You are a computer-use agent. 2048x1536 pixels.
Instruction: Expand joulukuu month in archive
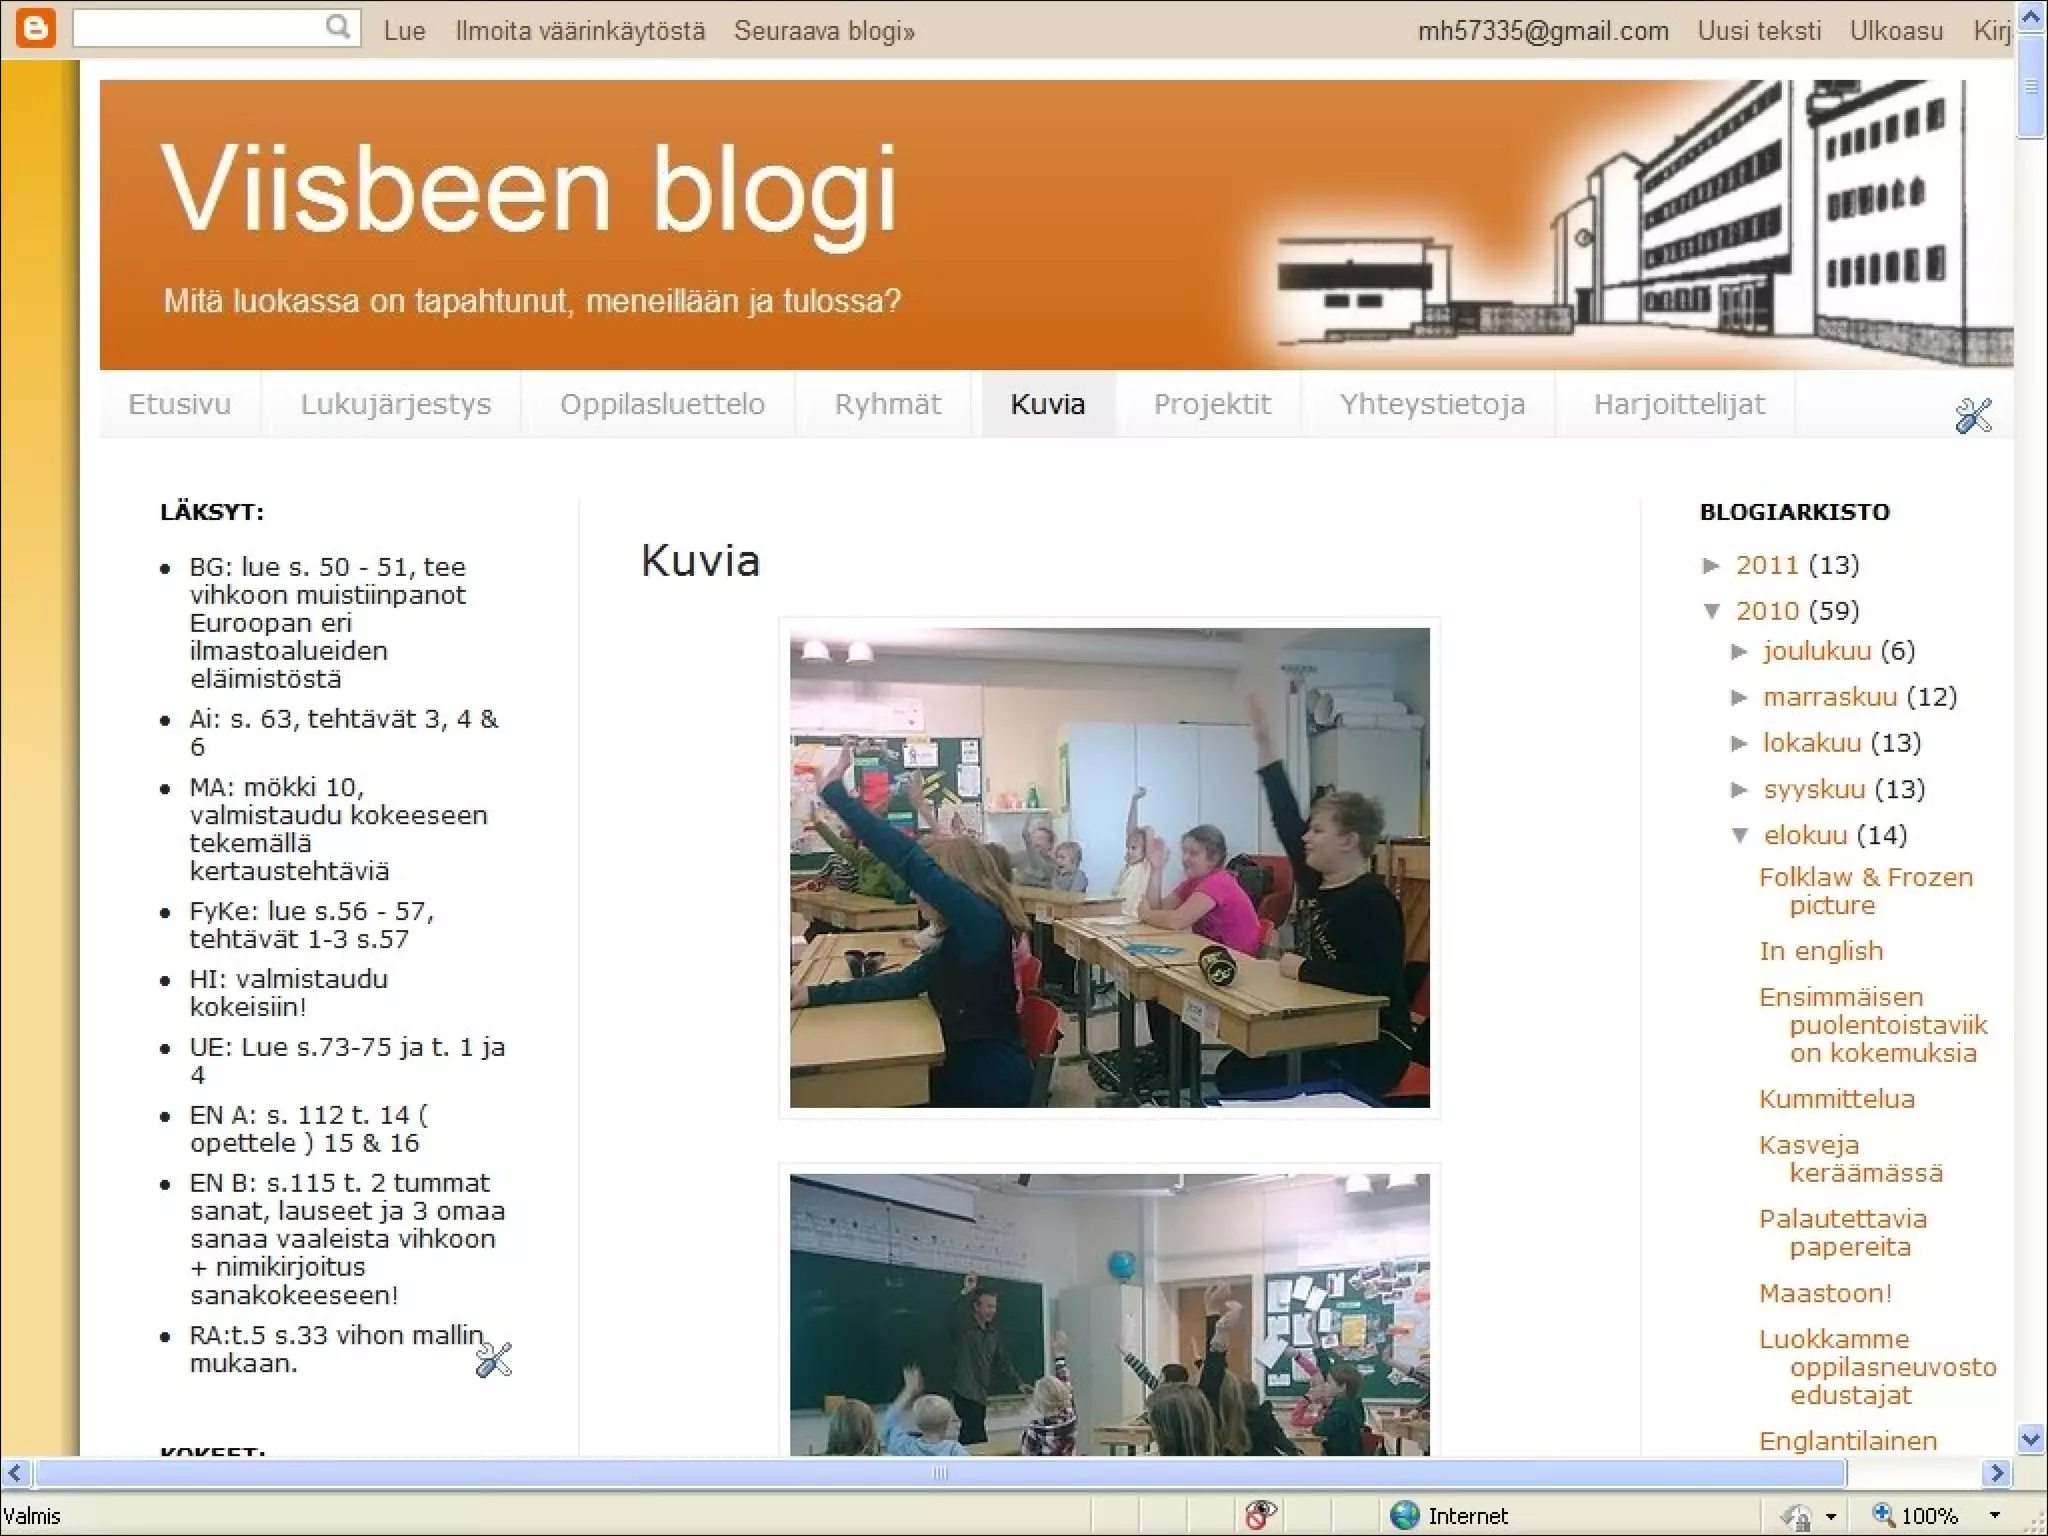click(x=1740, y=652)
